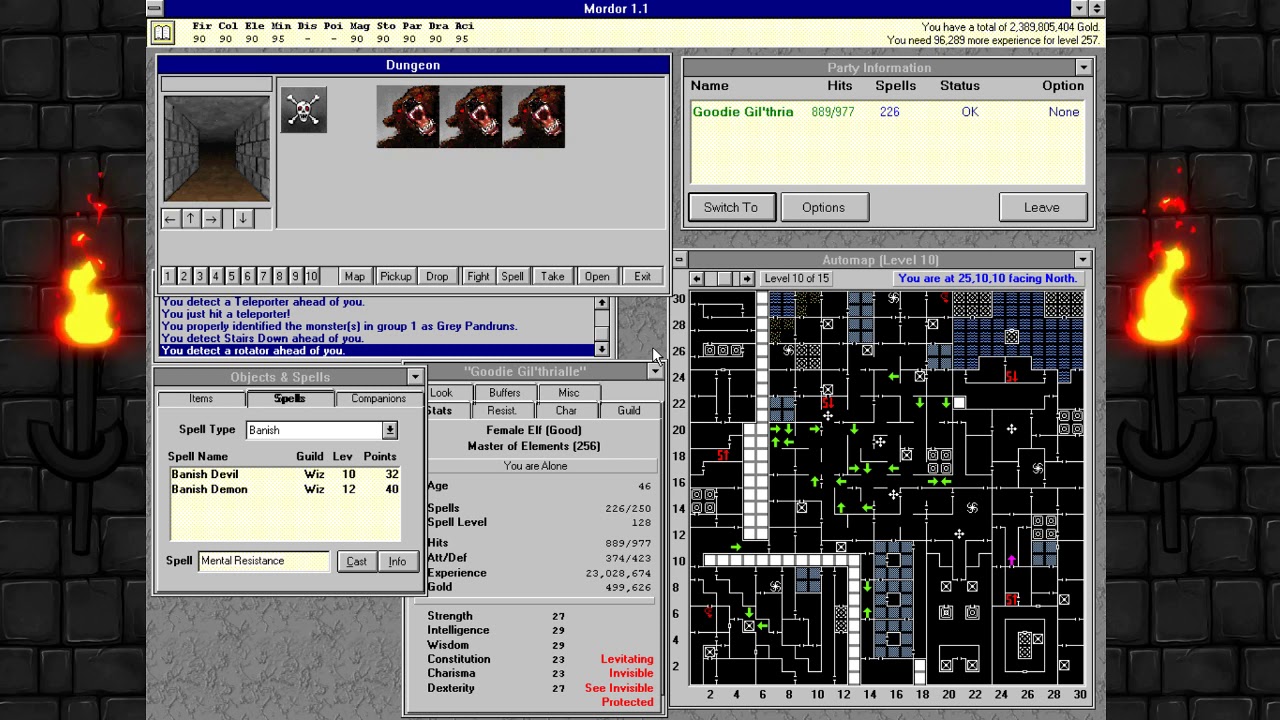Image resolution: width=1280 pixels, height=720 pixels.
Task: Show next Automap level with right arrow
Action: [747, 279]
